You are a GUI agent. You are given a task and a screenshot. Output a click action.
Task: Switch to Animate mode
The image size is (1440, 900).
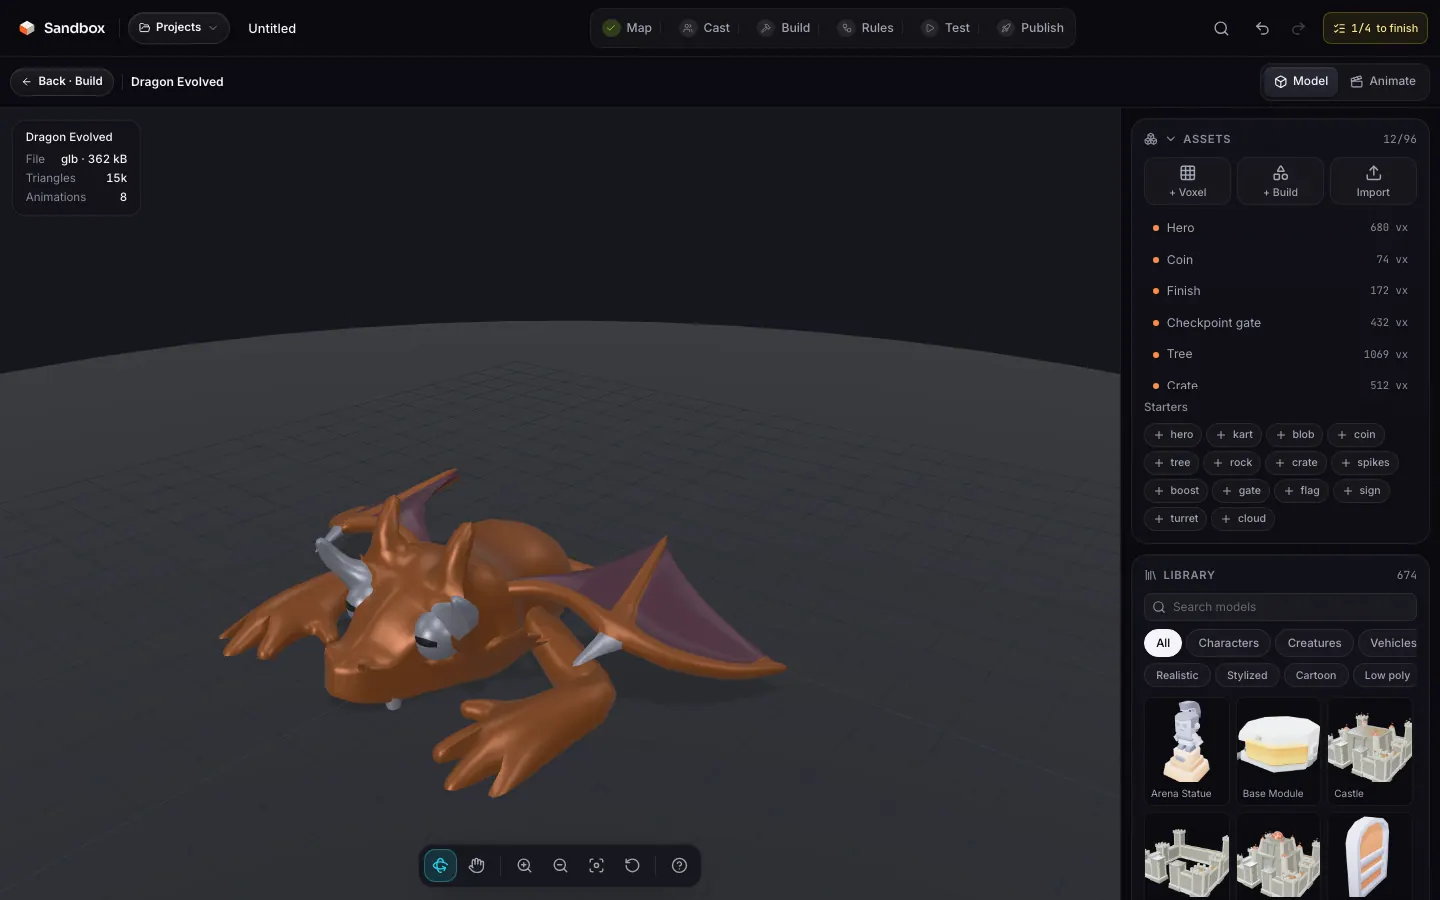pos(1383,81)
